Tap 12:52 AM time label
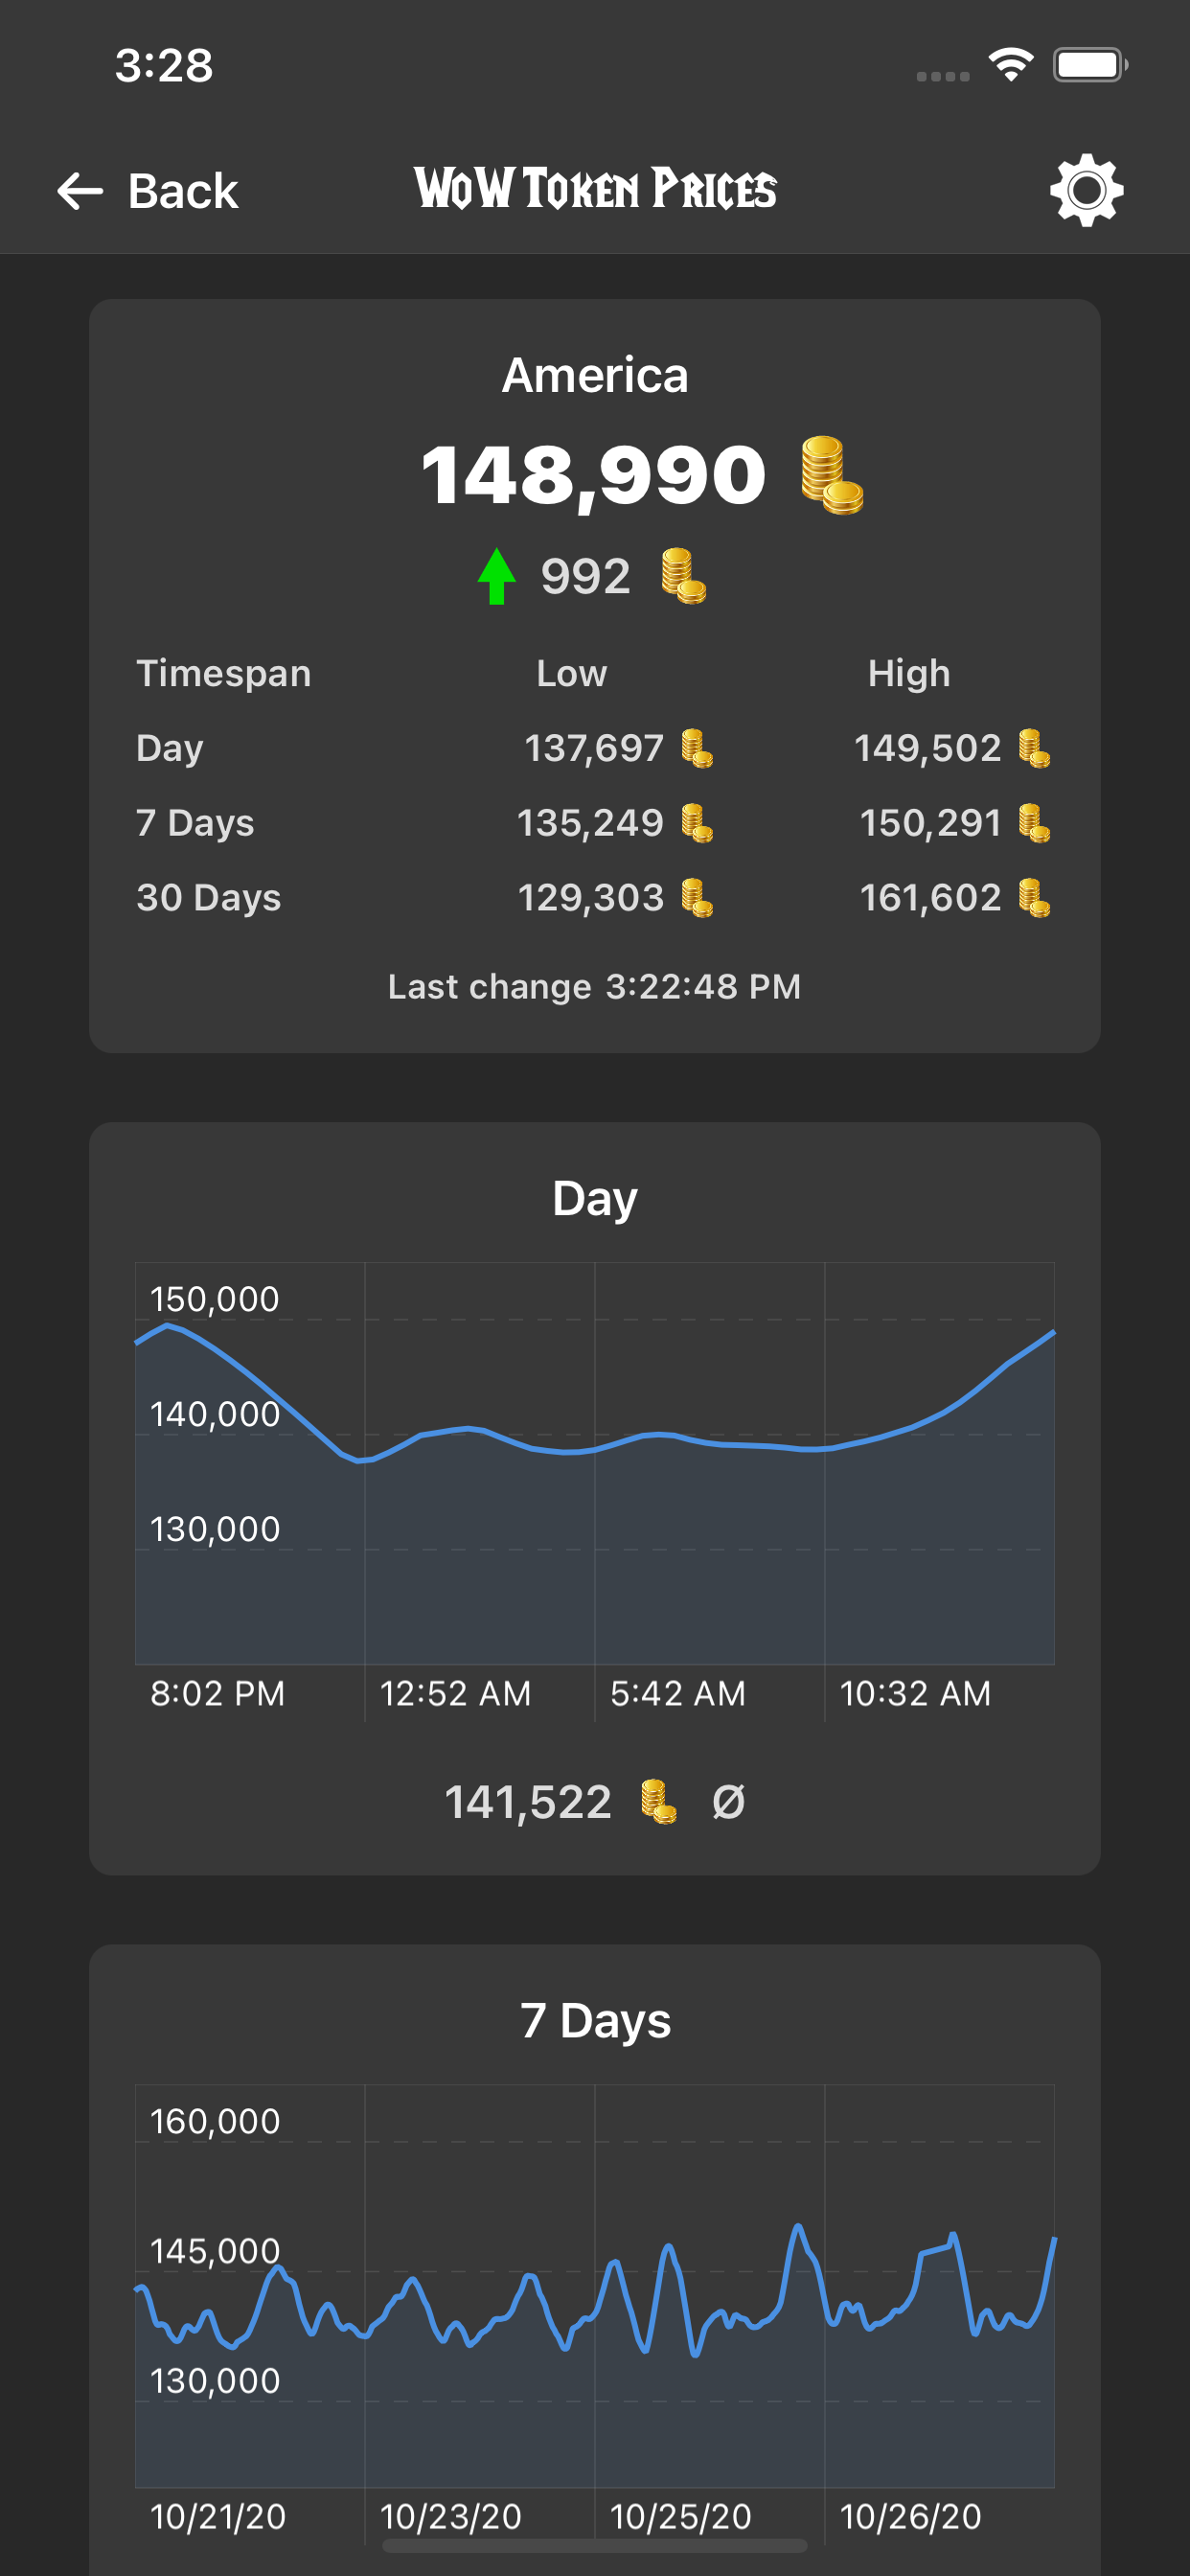 [456, 1693]
